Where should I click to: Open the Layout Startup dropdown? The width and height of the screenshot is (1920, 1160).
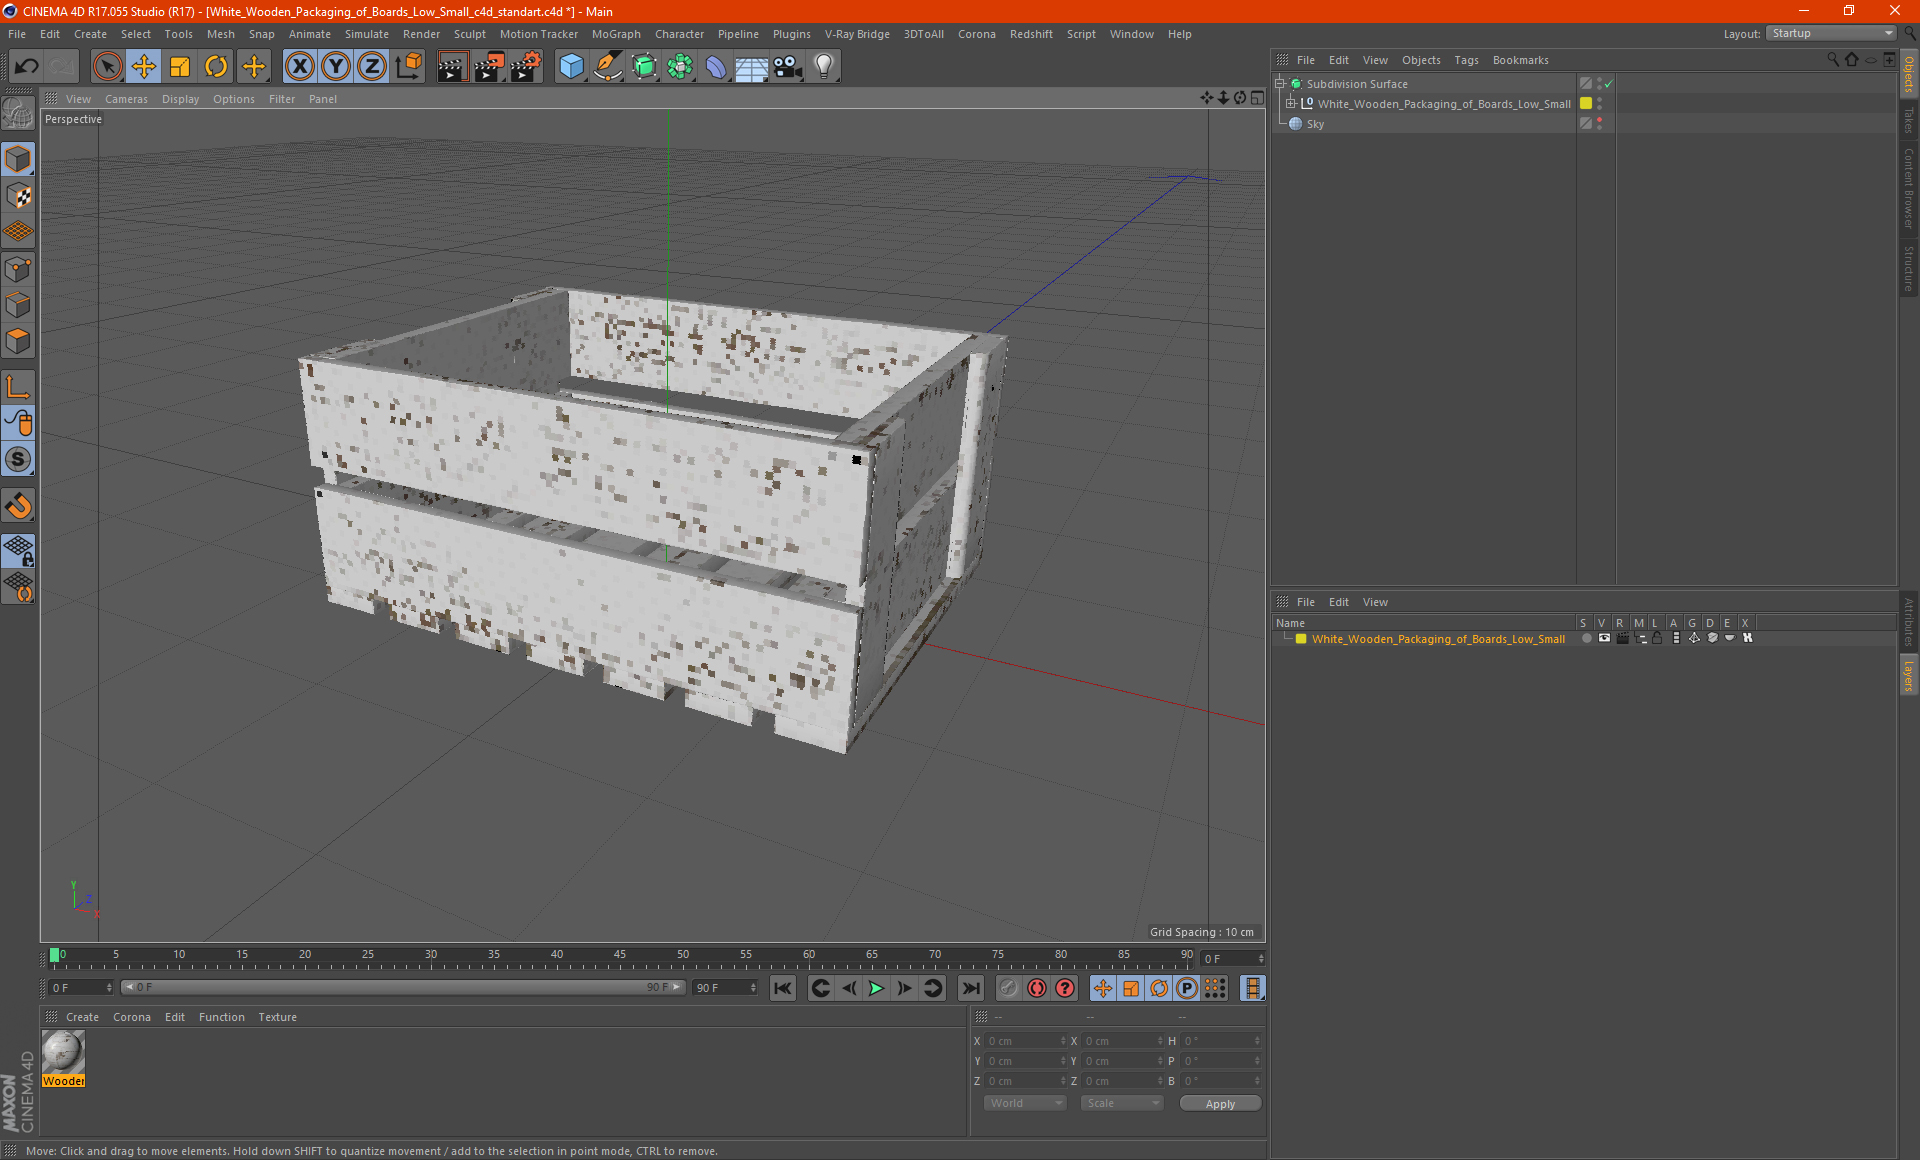tap(1832, 33)
